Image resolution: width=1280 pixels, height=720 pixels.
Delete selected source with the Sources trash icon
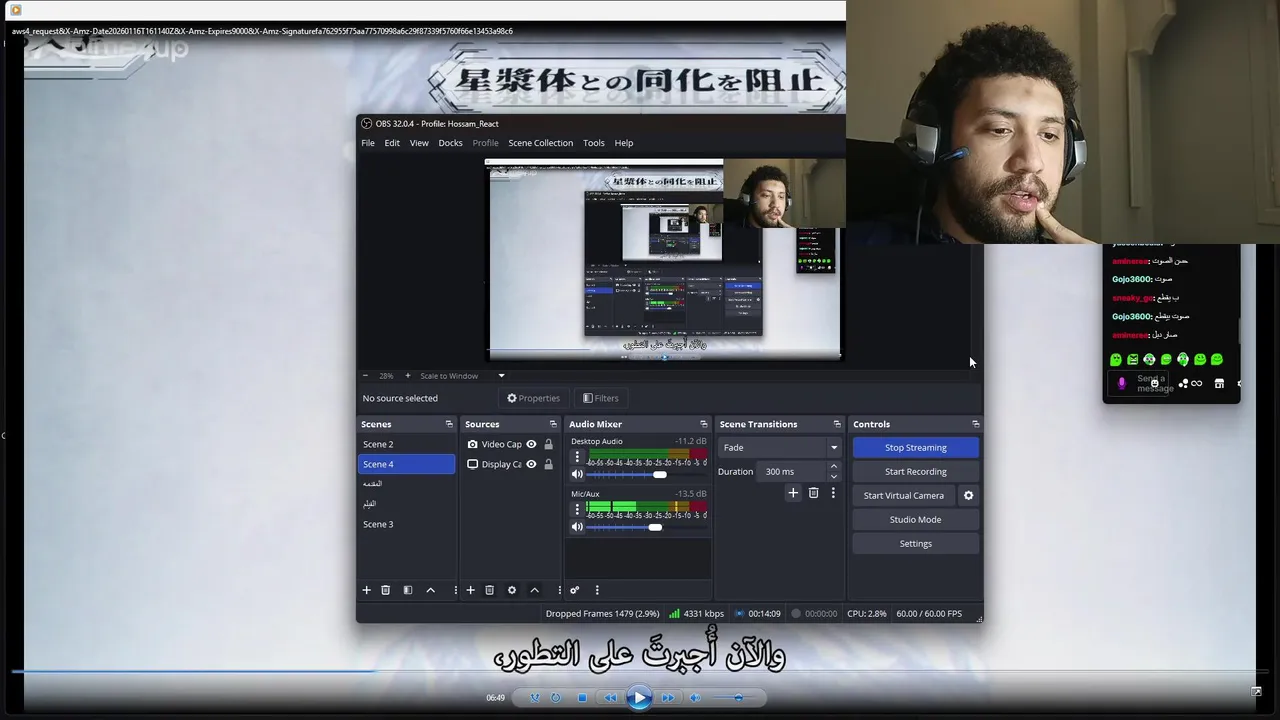(489, 590)
